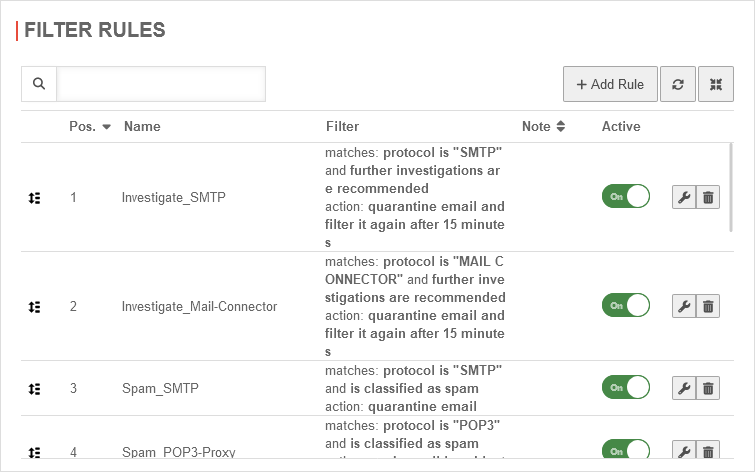This screenshot has width=755, height=472.
Task: Edit the Spam_SMTP rule via wrench icon
Action: (x=684, y=388)
